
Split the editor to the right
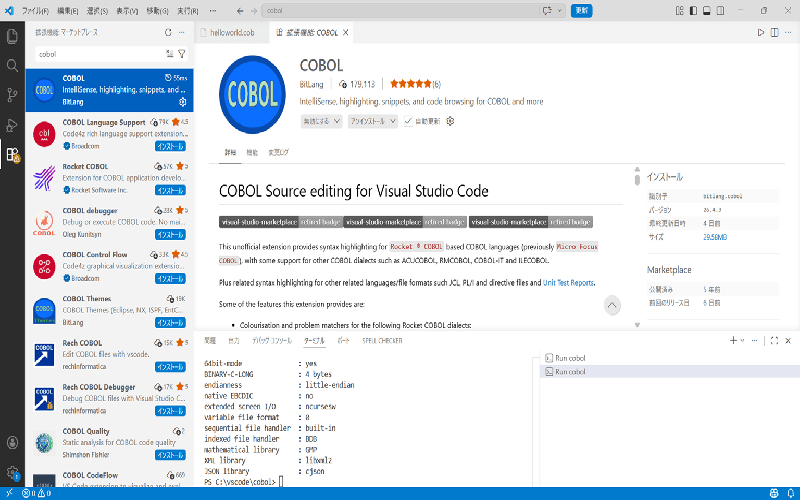(x=774, y=32)
